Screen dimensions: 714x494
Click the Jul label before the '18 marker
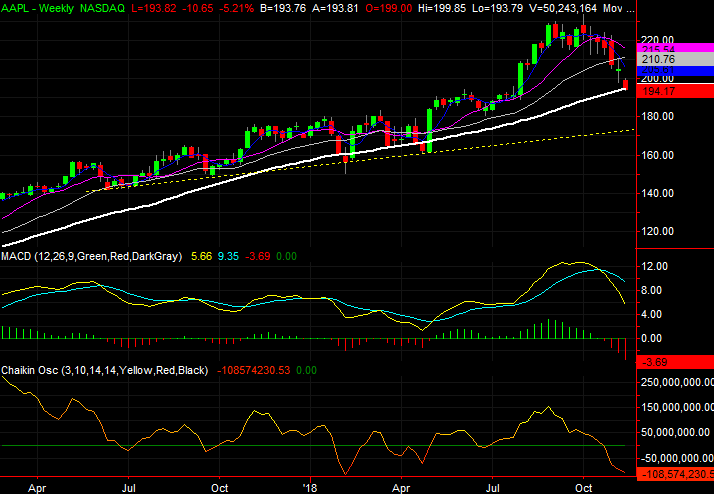pyautogui.click(x=128, y=488)
